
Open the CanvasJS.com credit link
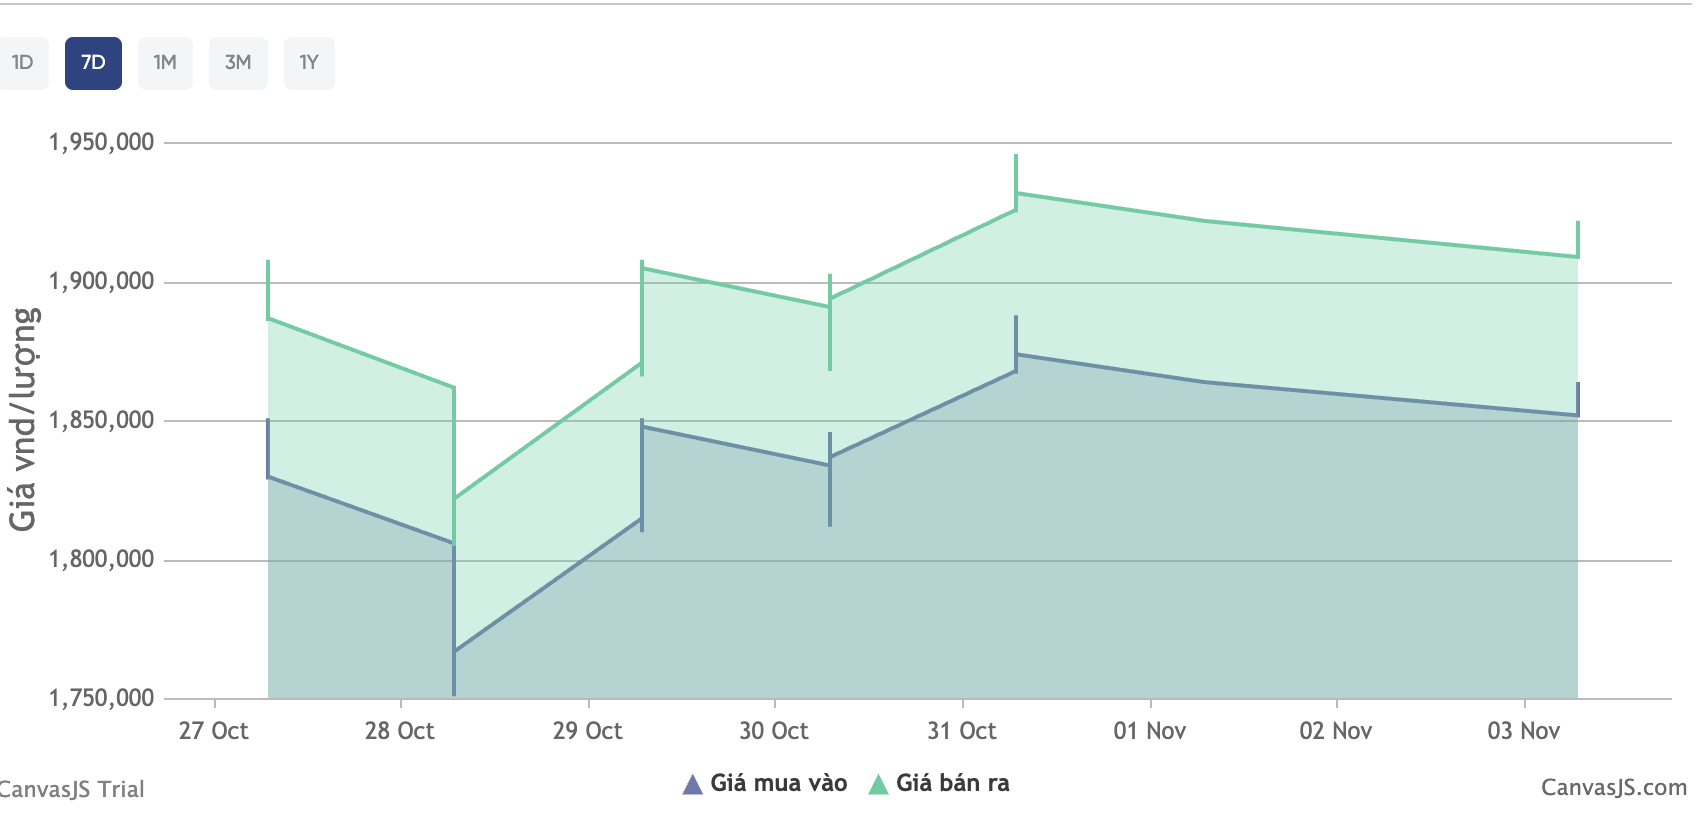coord(1613,788)
